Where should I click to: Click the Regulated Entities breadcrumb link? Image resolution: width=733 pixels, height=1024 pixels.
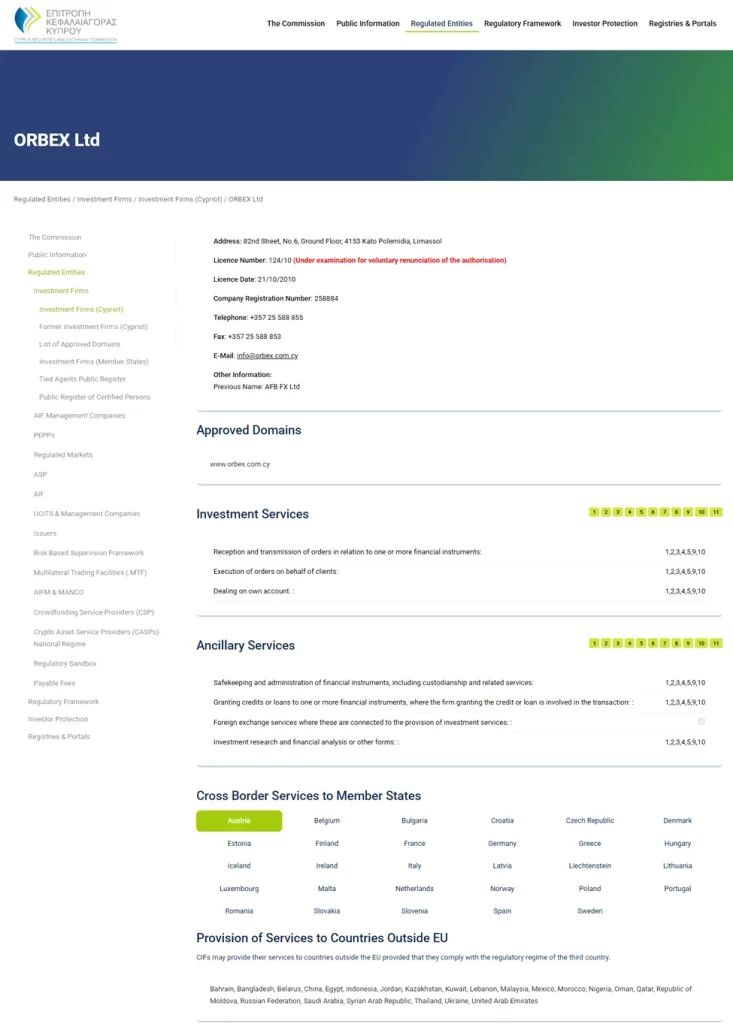(x=42, y=199)
